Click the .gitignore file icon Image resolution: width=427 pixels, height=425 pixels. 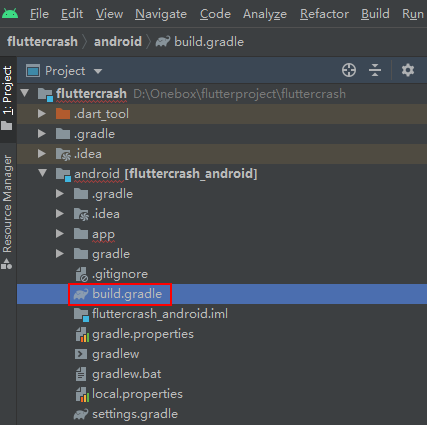point(82,274)
